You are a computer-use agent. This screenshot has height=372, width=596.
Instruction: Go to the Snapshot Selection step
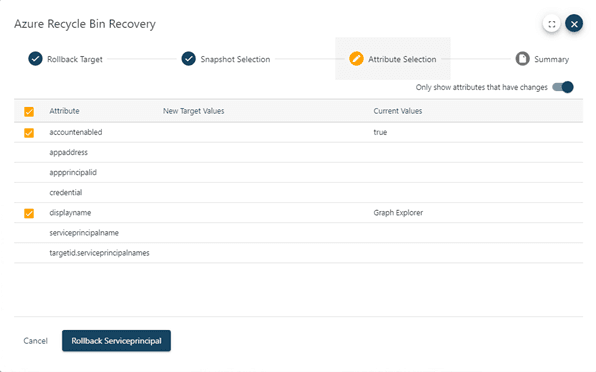click(226, 59)
